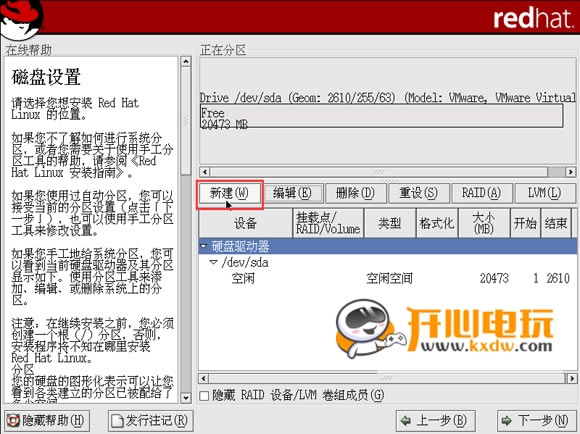The height and width of the screenshot is (434, 580).
Task: Click the green right arrow icon
Action: [506, 421]
